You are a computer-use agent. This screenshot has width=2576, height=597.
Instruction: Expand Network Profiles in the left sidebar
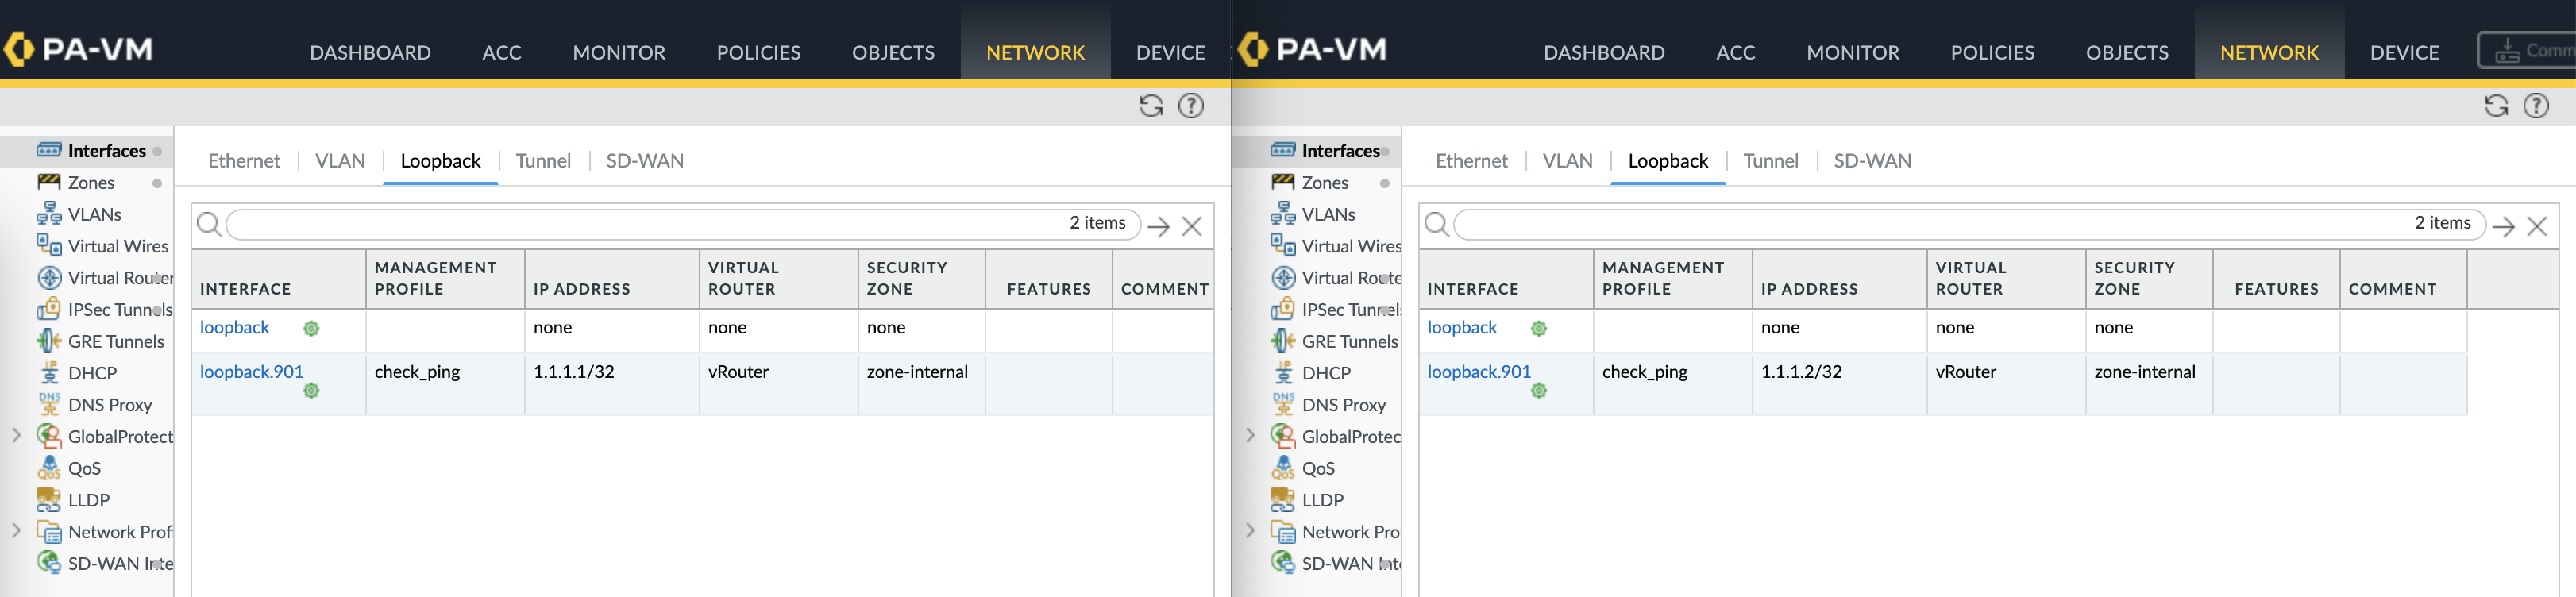[16, 531]
